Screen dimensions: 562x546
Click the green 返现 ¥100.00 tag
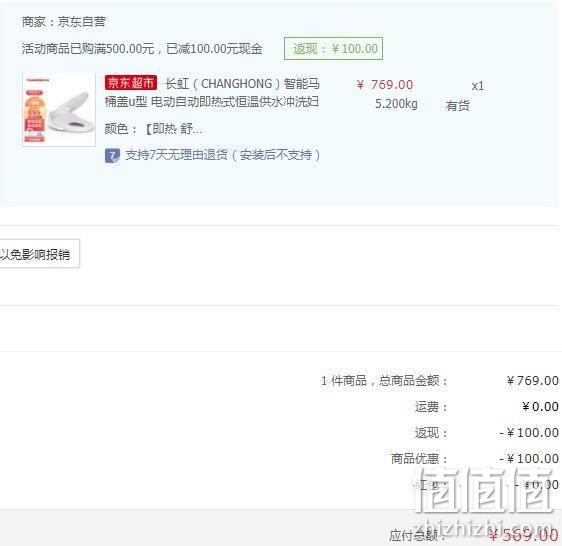pyautogui.click(x=333, y=48)
